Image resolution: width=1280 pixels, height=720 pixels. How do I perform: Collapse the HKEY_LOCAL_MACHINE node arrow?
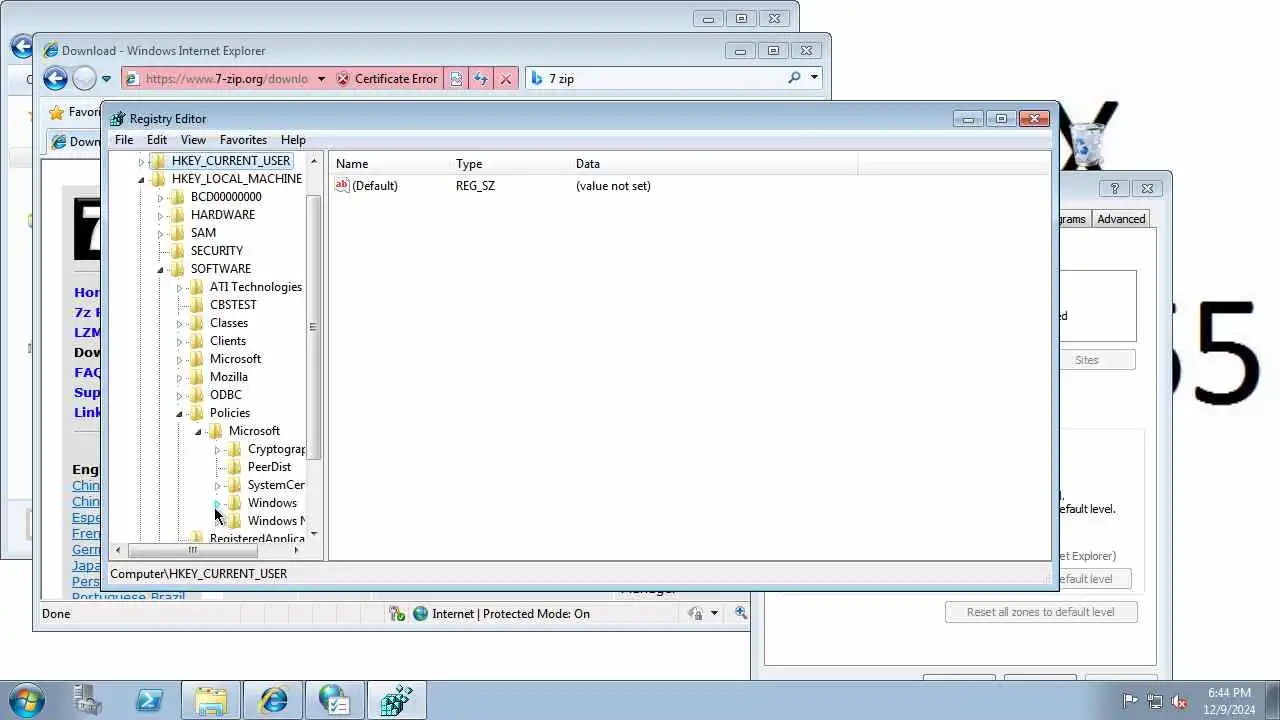141,180
